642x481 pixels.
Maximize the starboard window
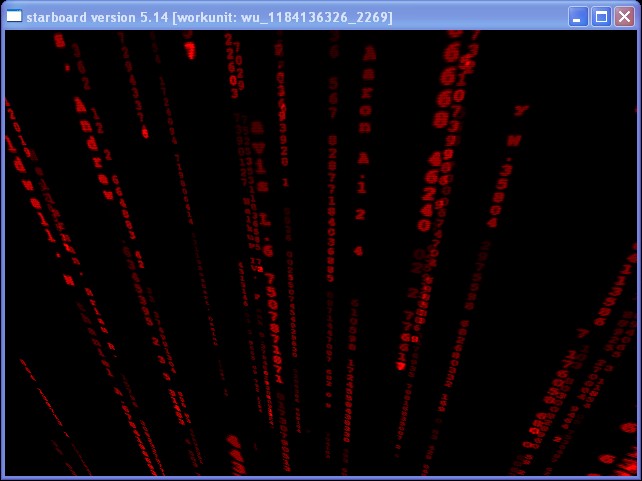click(601, 17)
